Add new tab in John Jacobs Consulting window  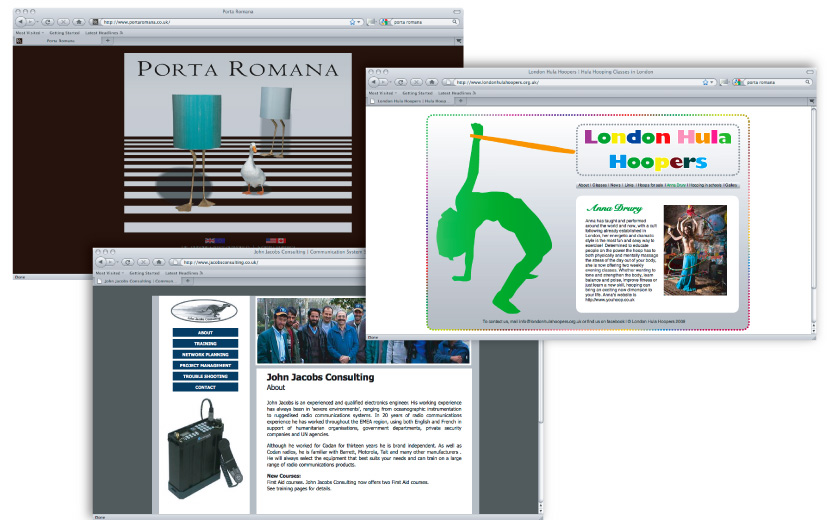pos(188,281)
